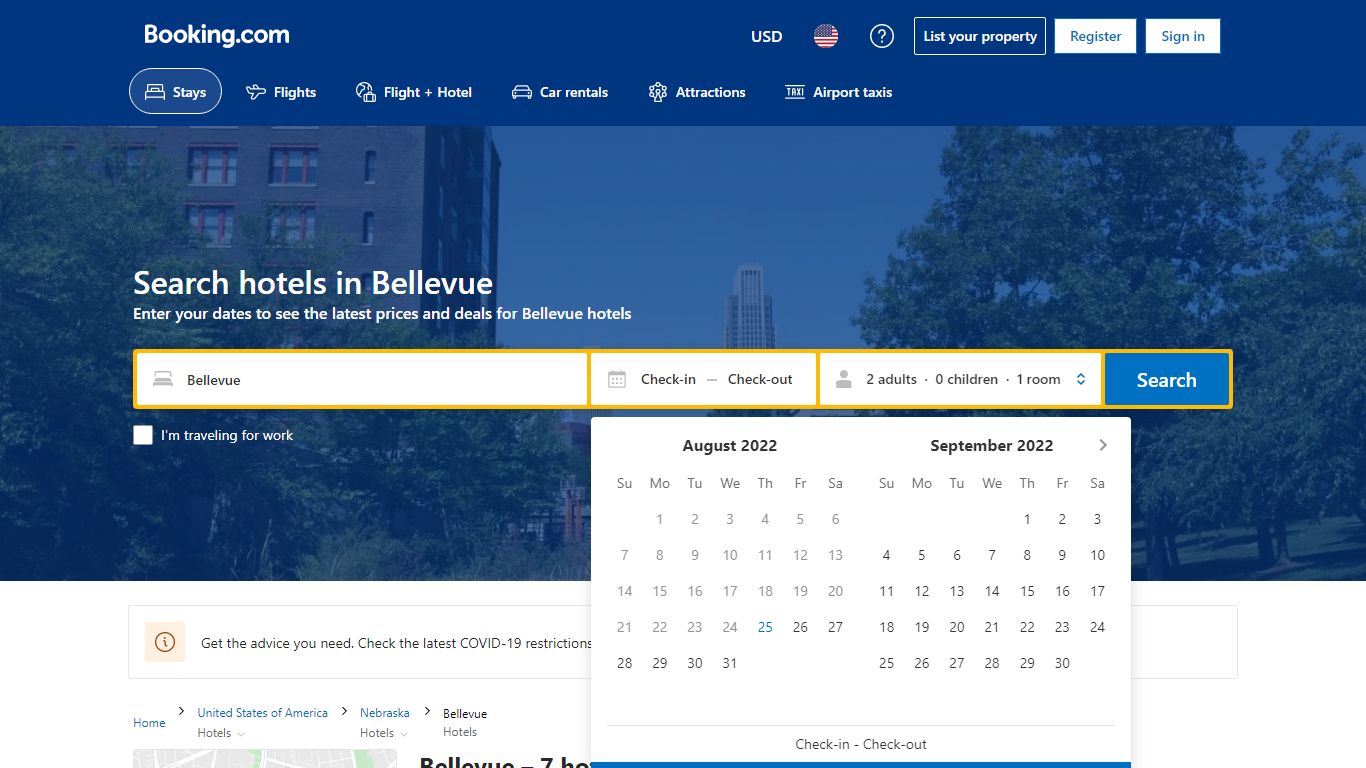Click the blue Search button
1366x768 pixels.
tap(1166, 379)
